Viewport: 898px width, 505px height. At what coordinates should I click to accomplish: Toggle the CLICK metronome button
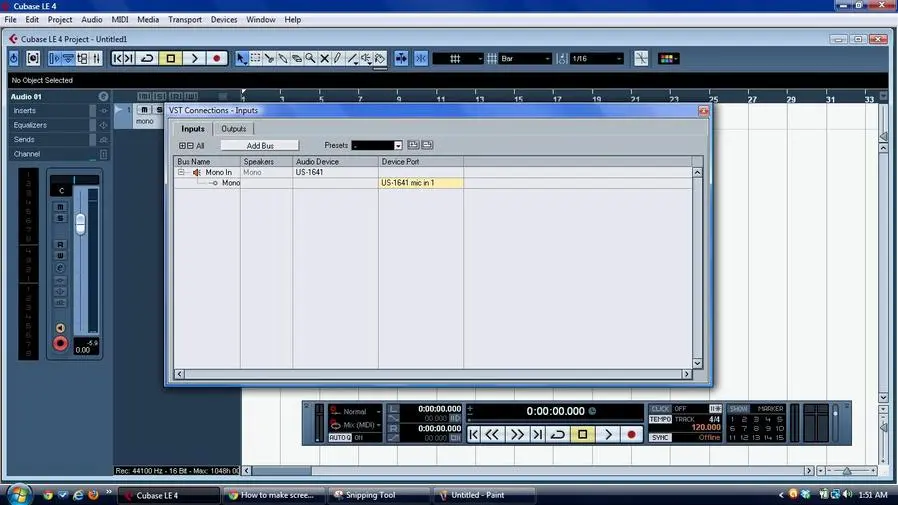(660, 409)
